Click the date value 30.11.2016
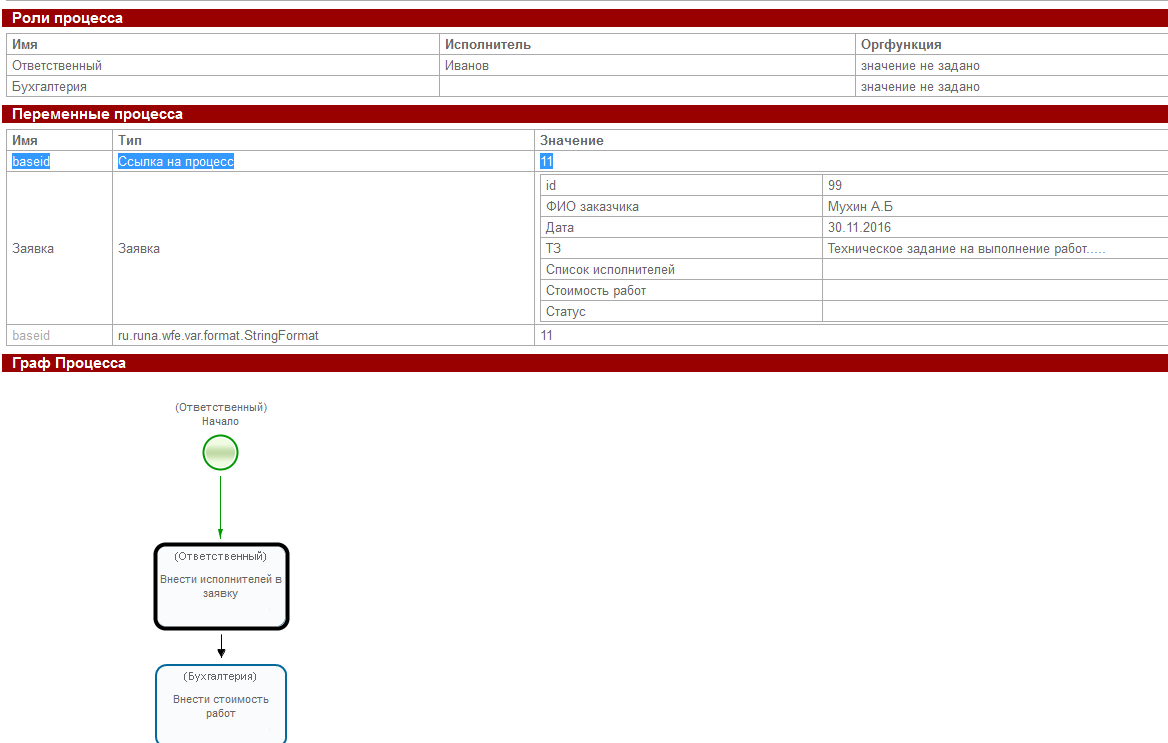 (860, 227)
